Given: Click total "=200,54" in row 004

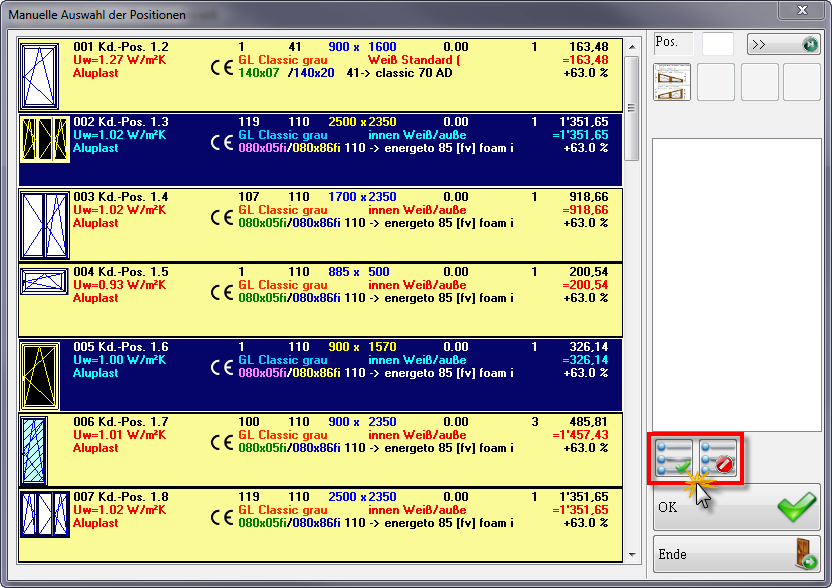Looking at the screenshot, I should (585, 285).
